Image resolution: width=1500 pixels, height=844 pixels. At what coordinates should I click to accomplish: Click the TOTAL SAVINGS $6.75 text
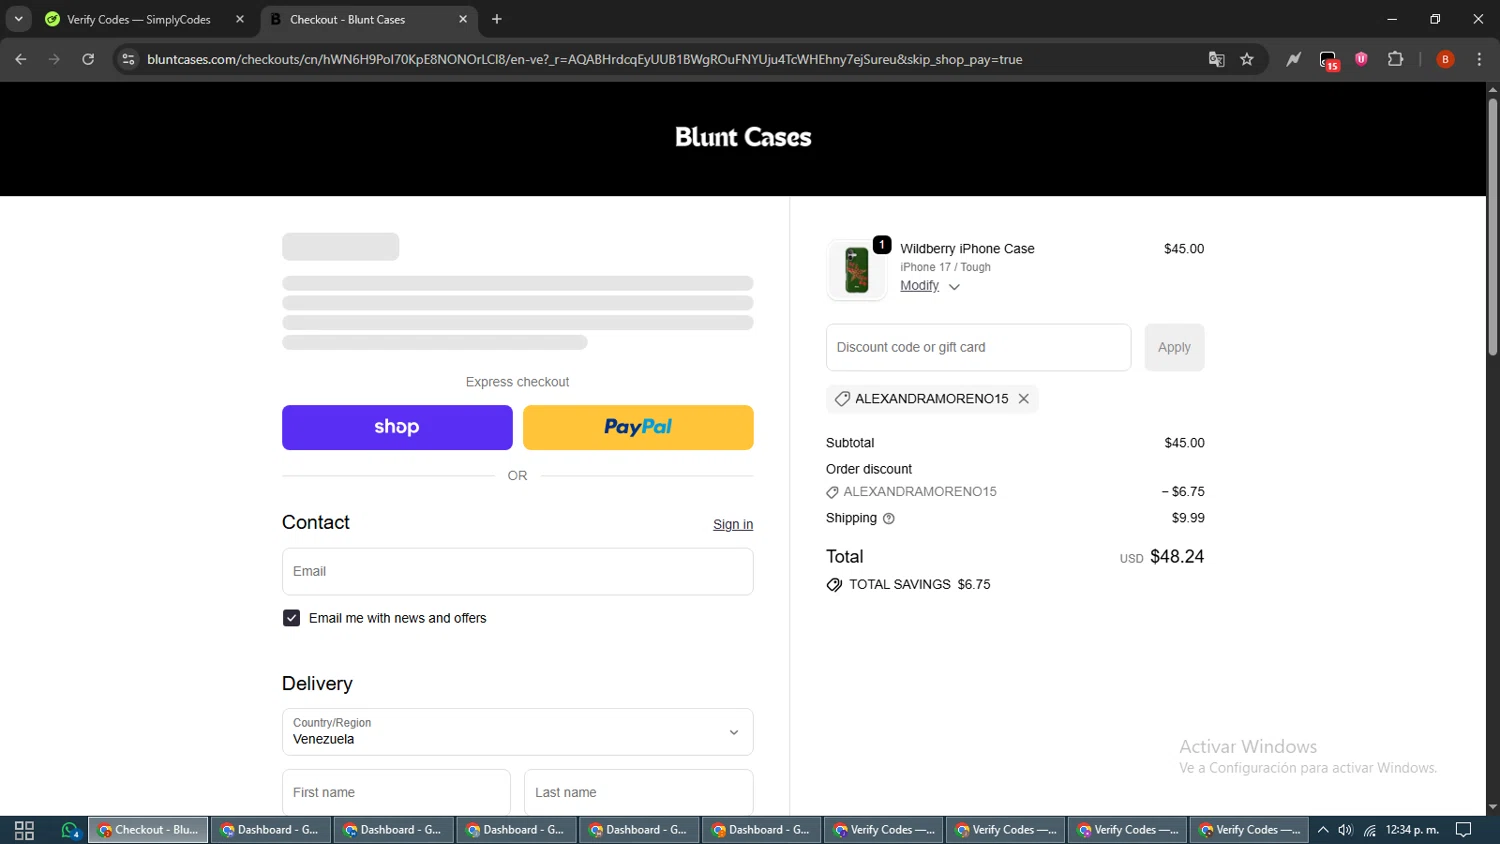[x=919, y=584]
